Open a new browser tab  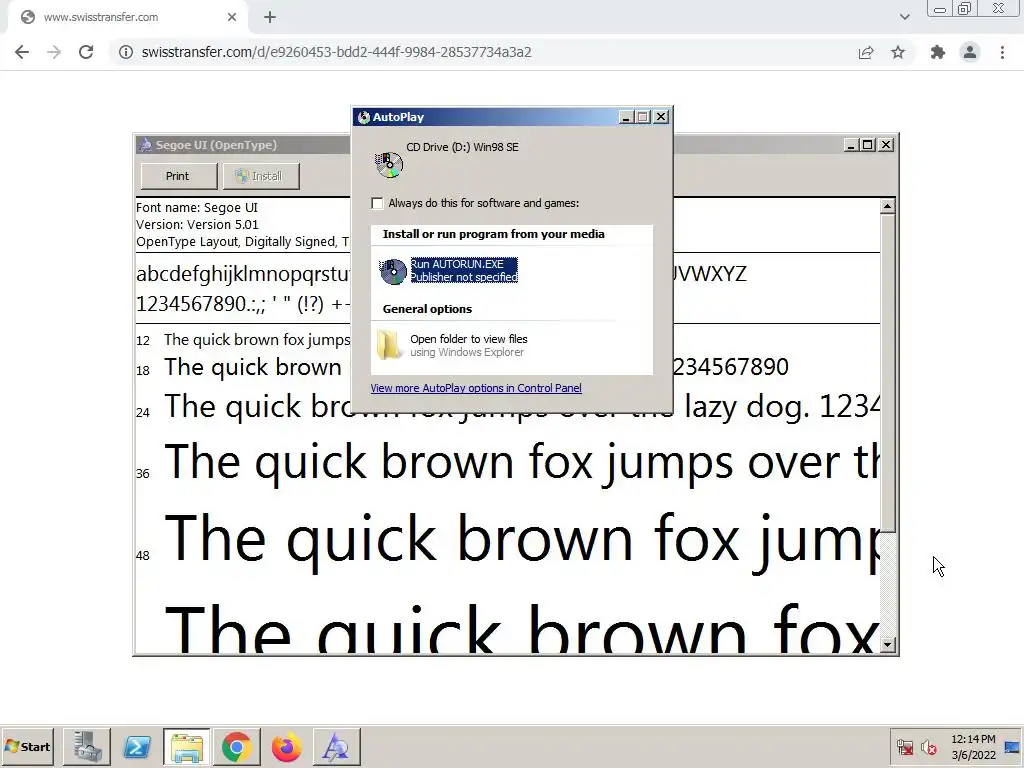point(270,17)
